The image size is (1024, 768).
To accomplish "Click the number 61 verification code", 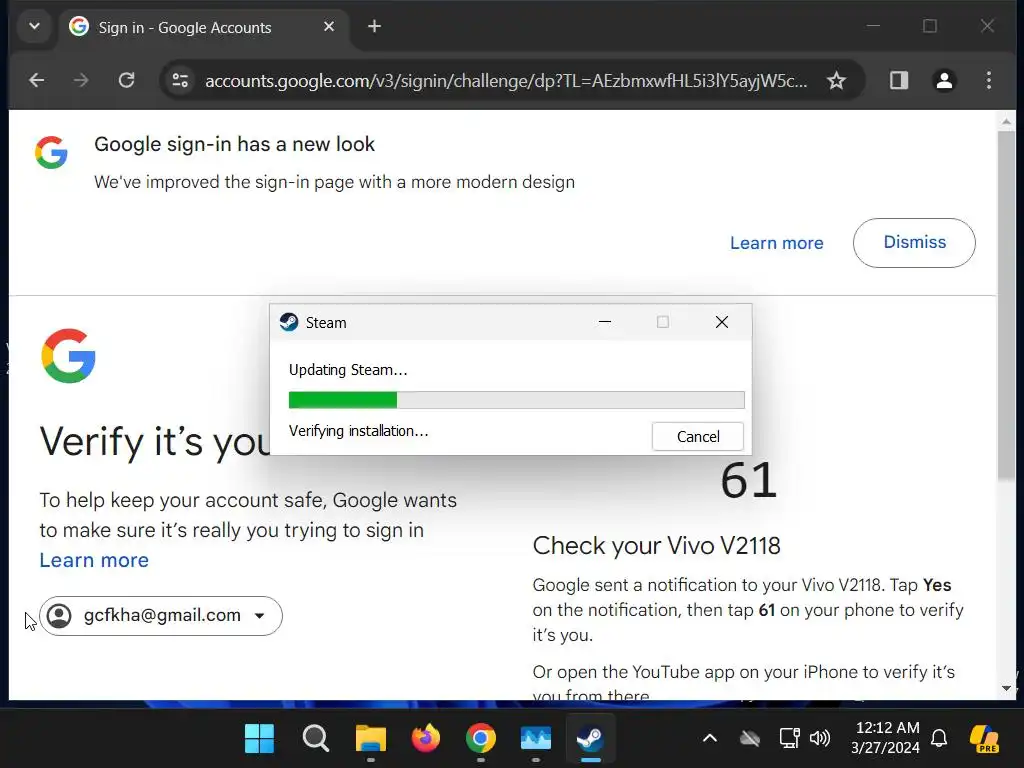I will tap(748, 481).
